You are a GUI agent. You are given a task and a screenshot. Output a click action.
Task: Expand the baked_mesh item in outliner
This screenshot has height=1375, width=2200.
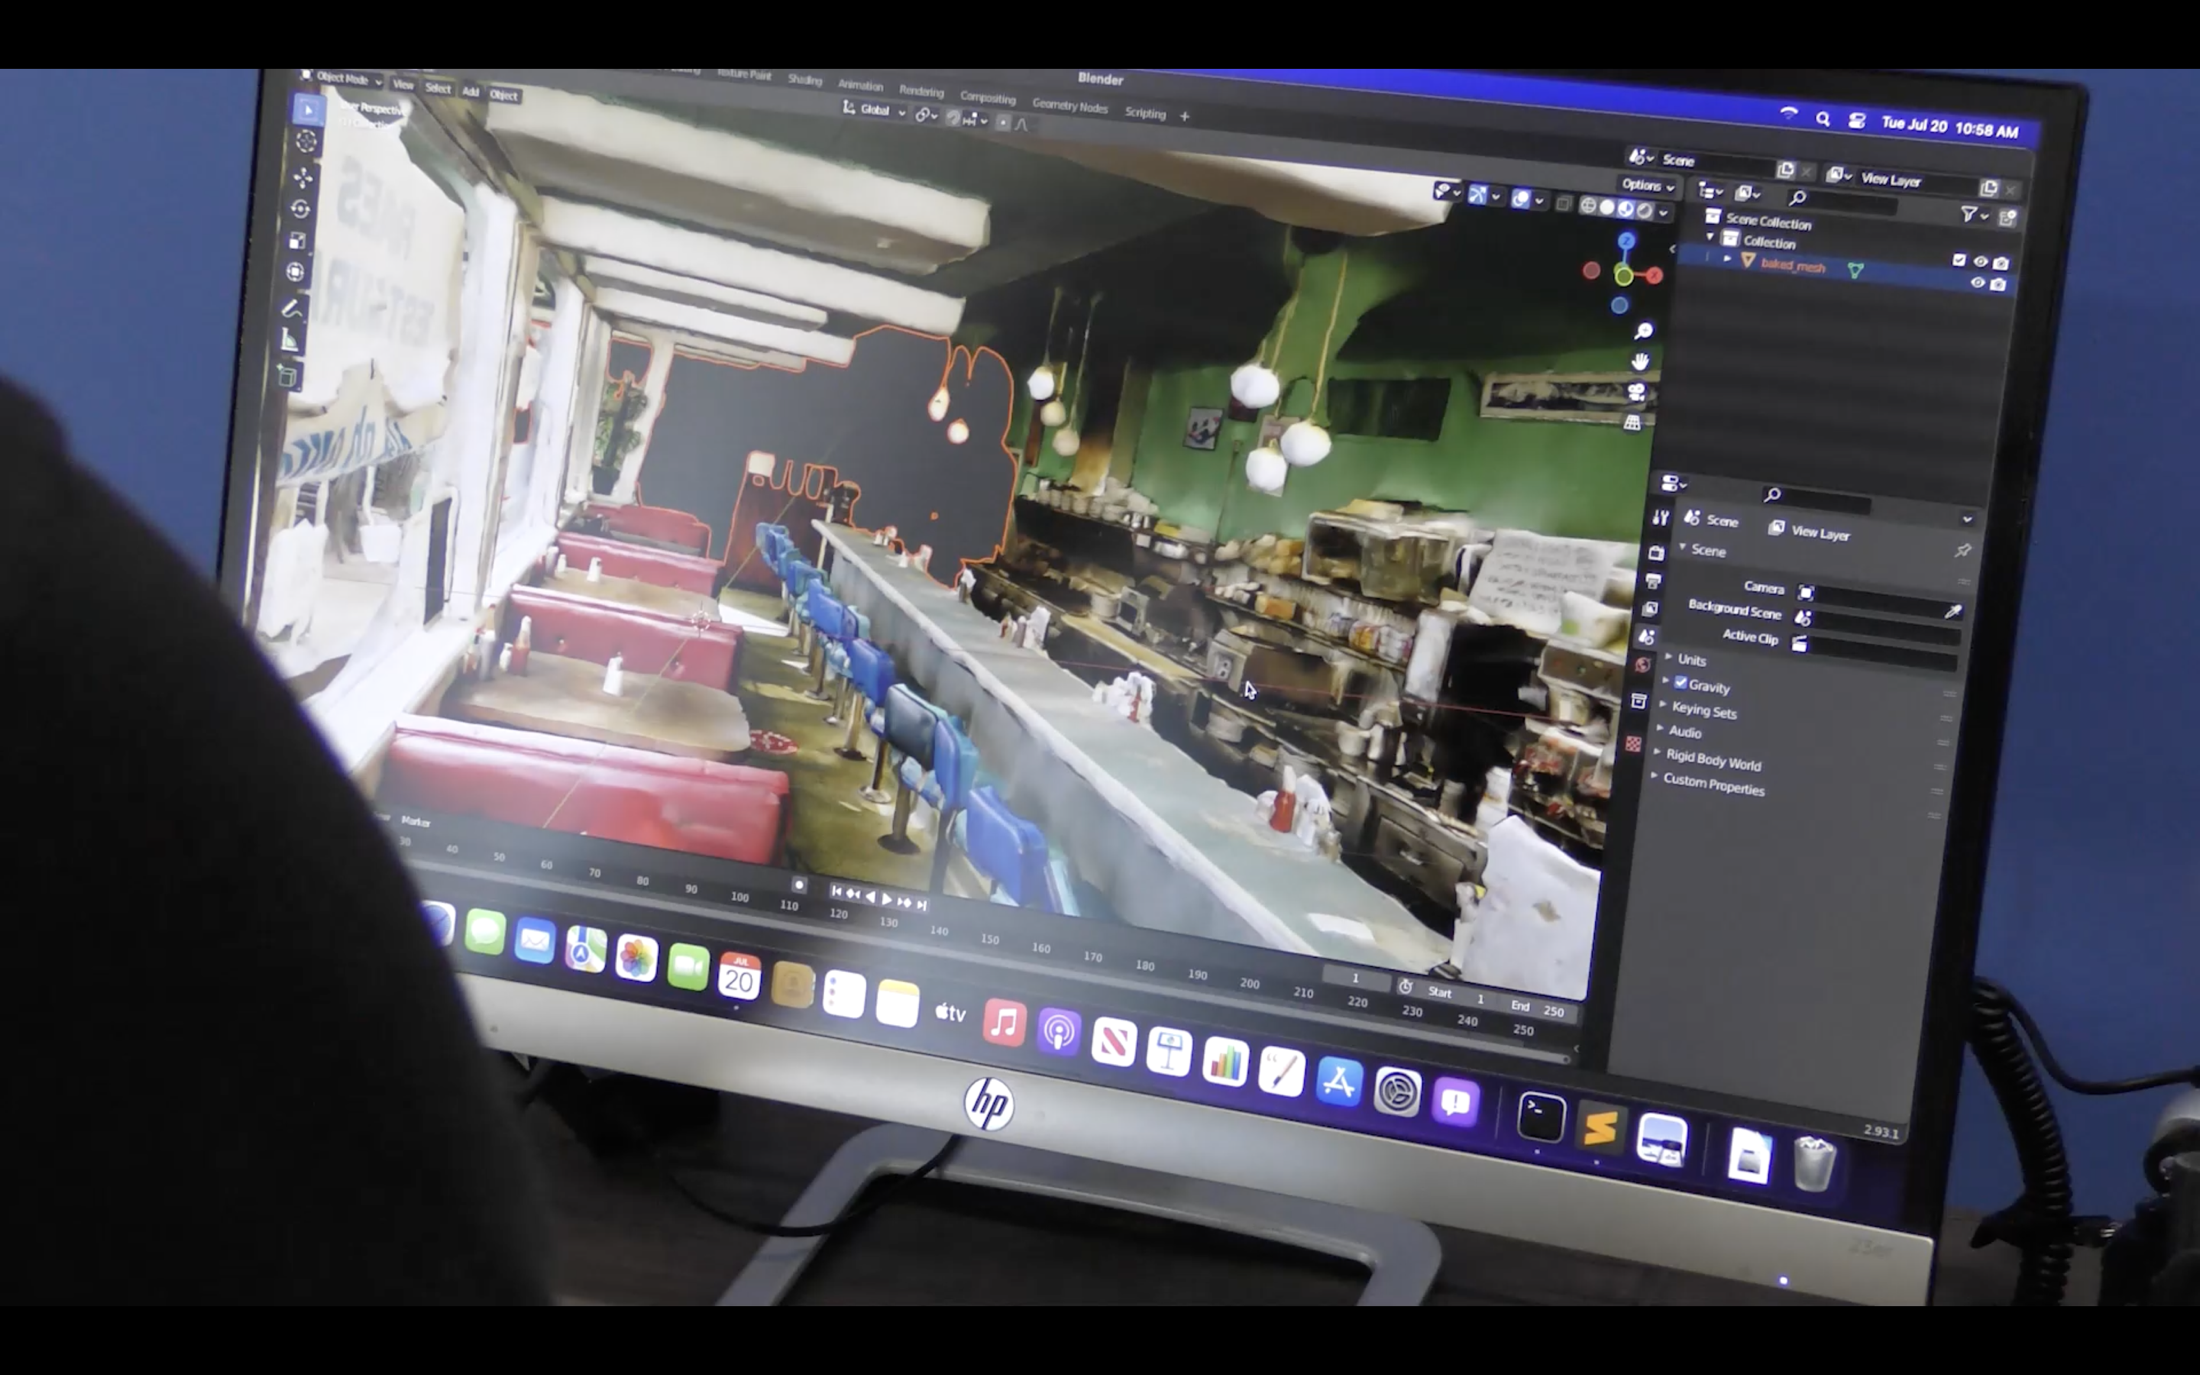[1727, 259]
